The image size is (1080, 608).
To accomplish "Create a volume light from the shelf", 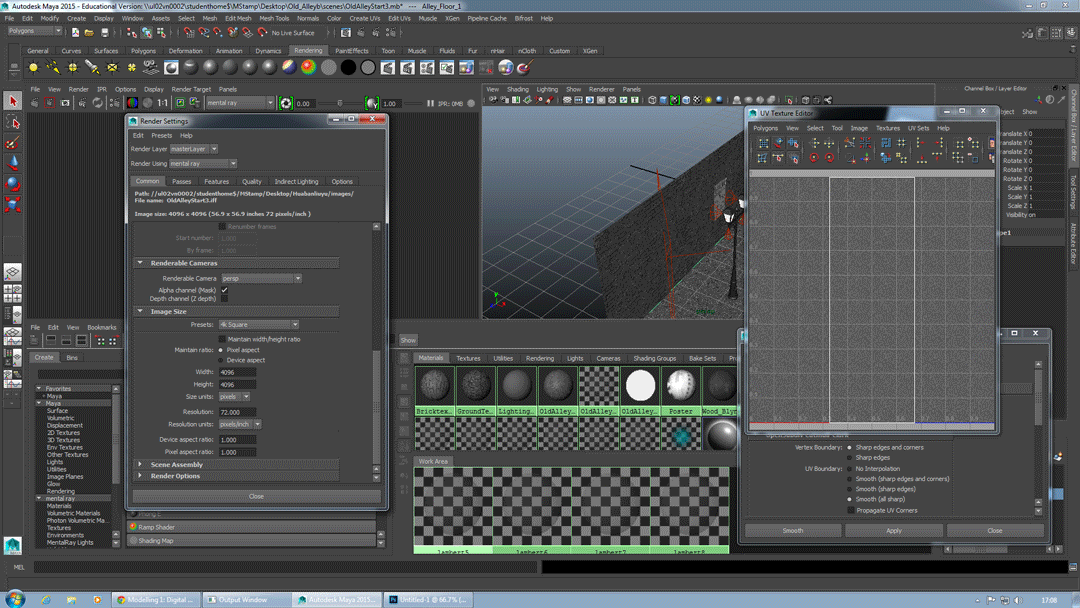I will tap(132, 67).
